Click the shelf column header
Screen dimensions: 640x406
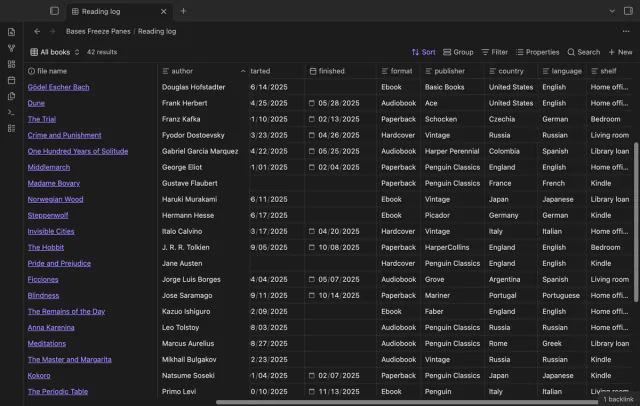(611, 71)
